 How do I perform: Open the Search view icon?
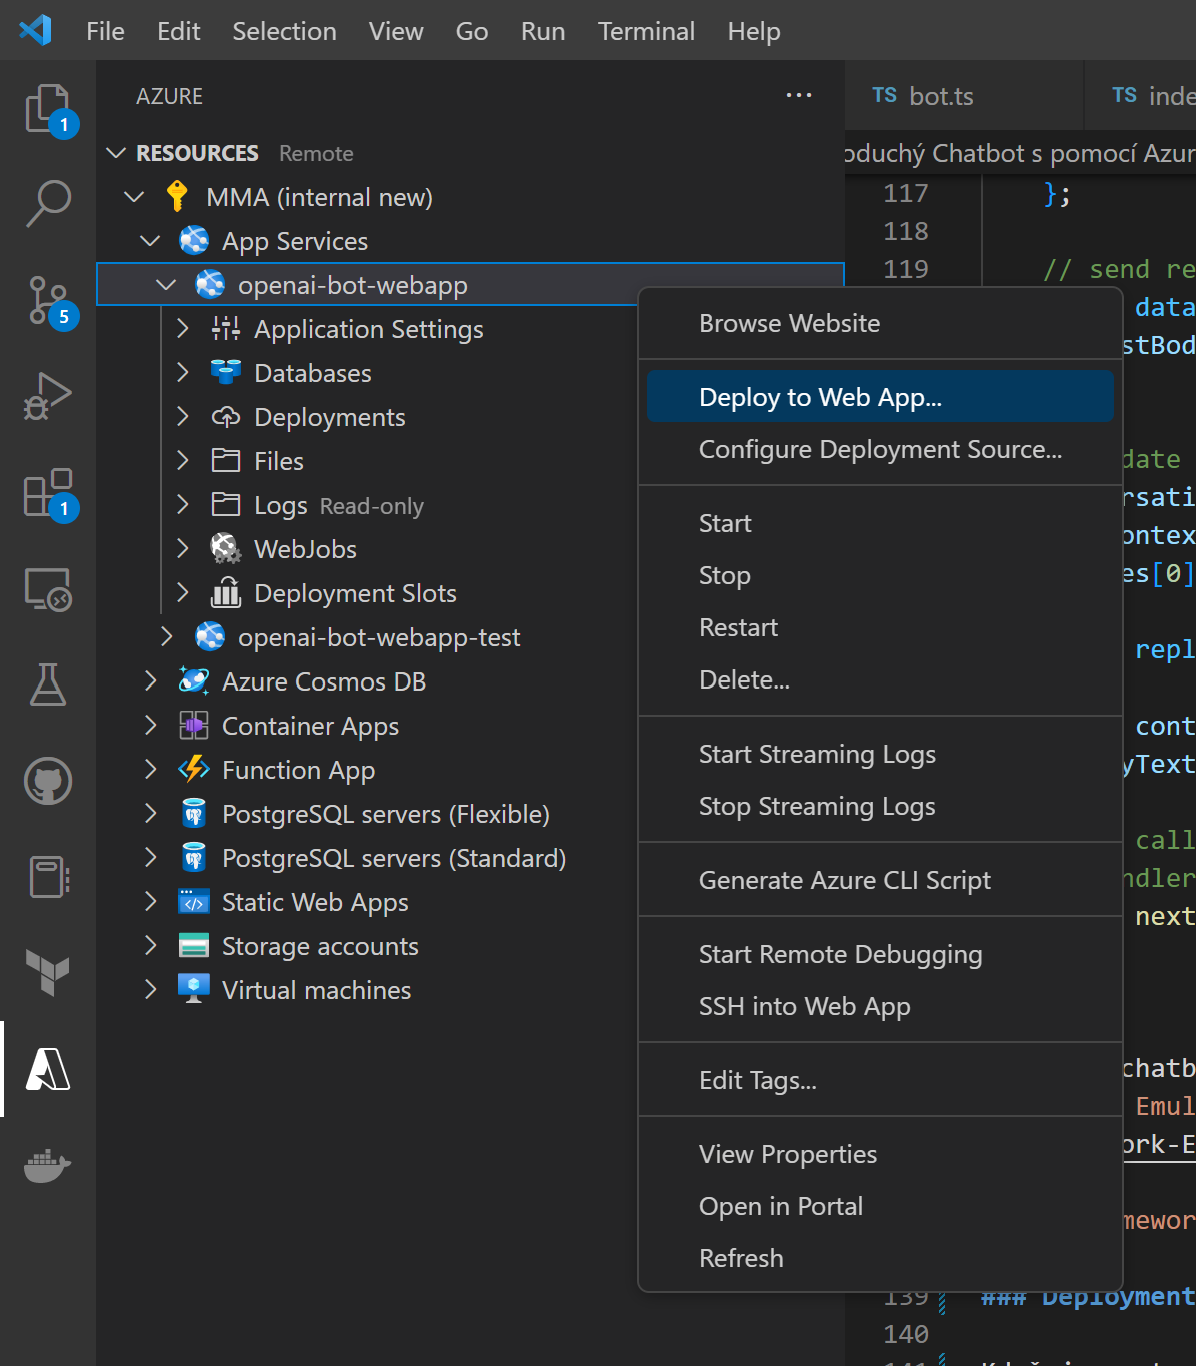tap(47, 203)
